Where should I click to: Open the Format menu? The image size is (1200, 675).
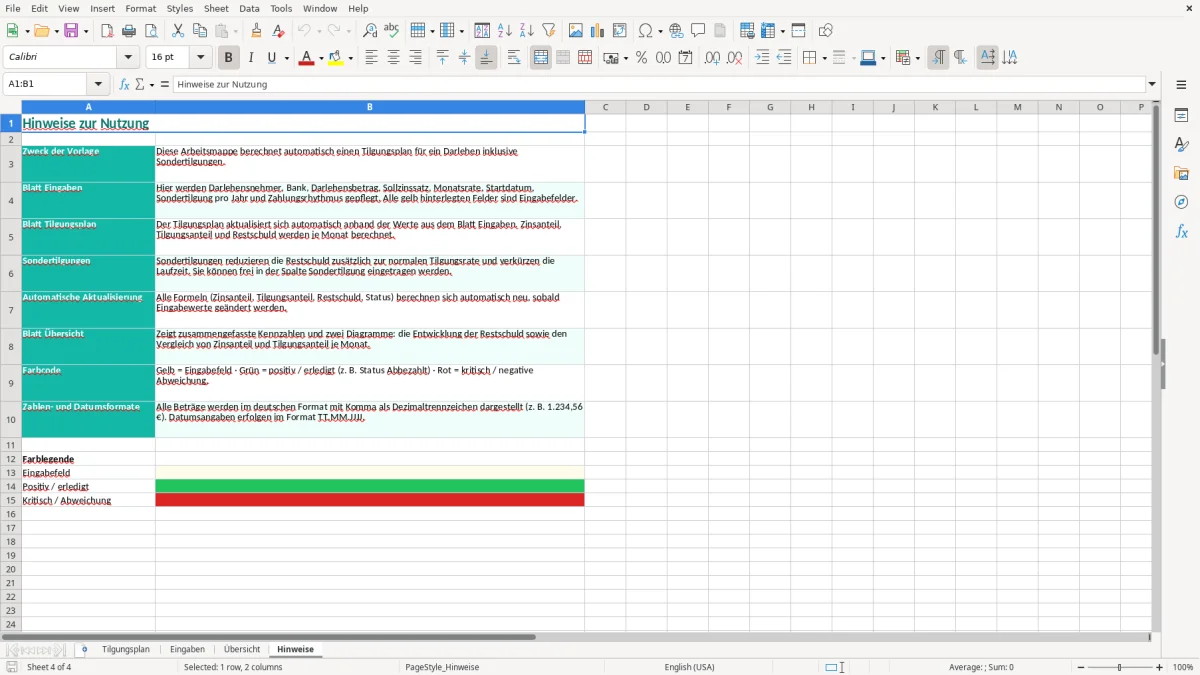pyautogui.click(x=141, y=8)
